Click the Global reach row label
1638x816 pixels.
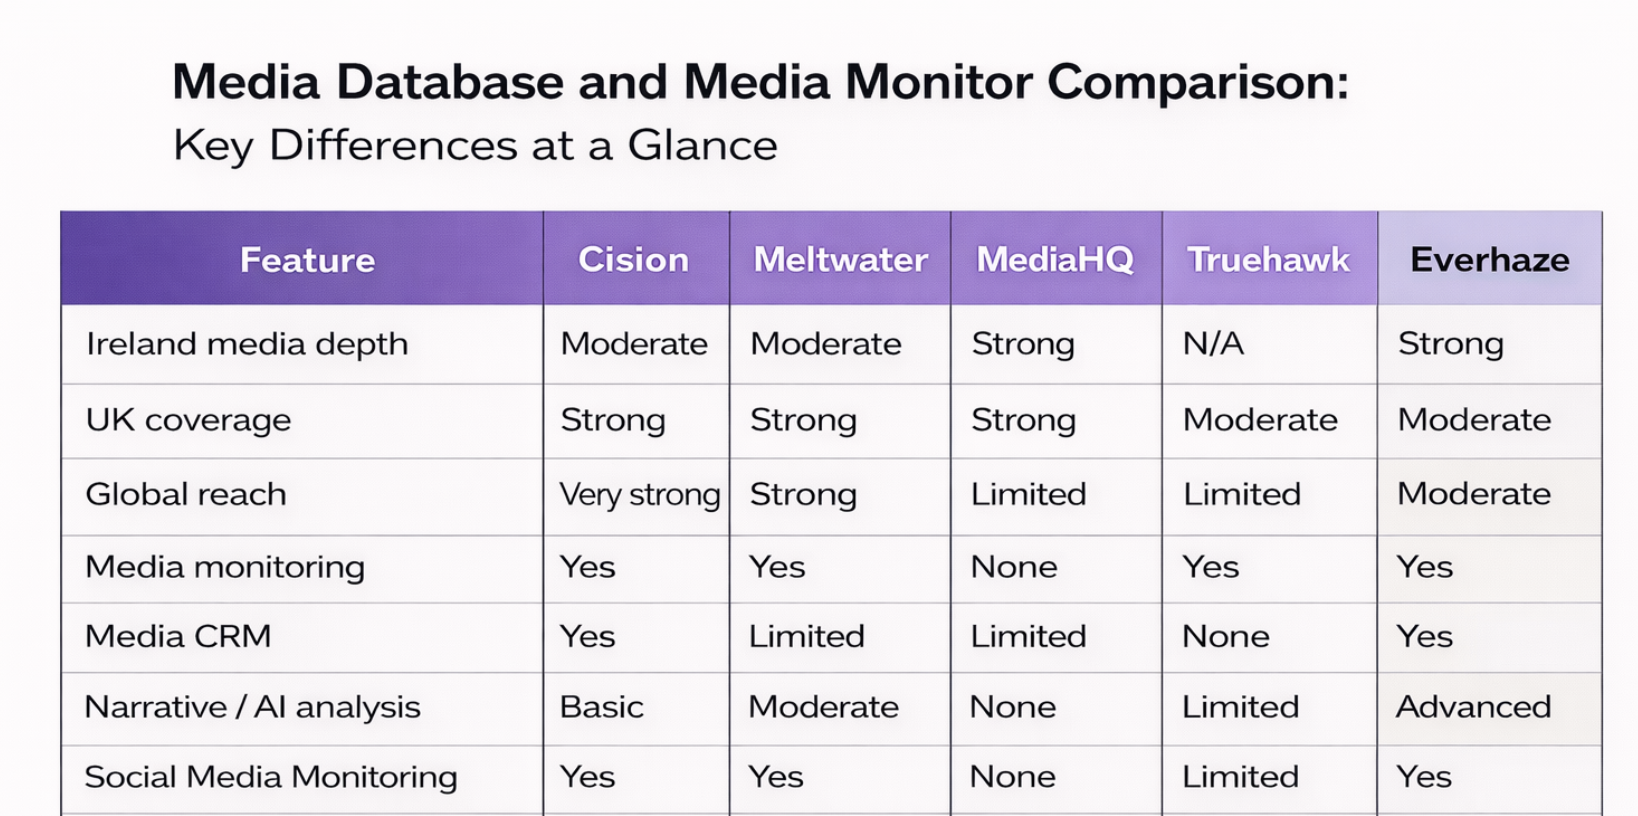186,494
